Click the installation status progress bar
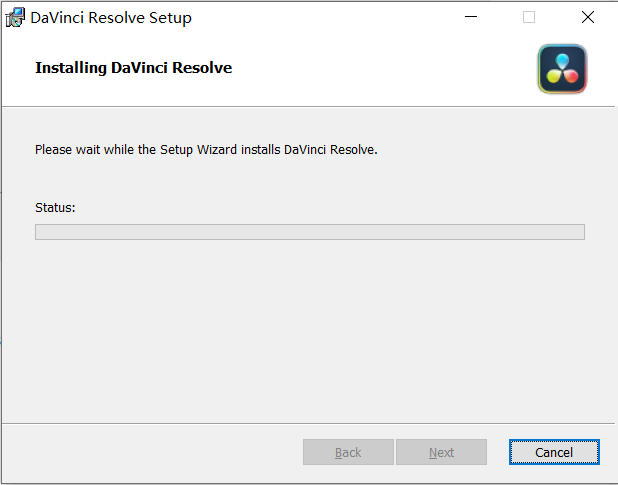This screenshot has width=618, height=485. pyautogui.click(x=309, y=232)
